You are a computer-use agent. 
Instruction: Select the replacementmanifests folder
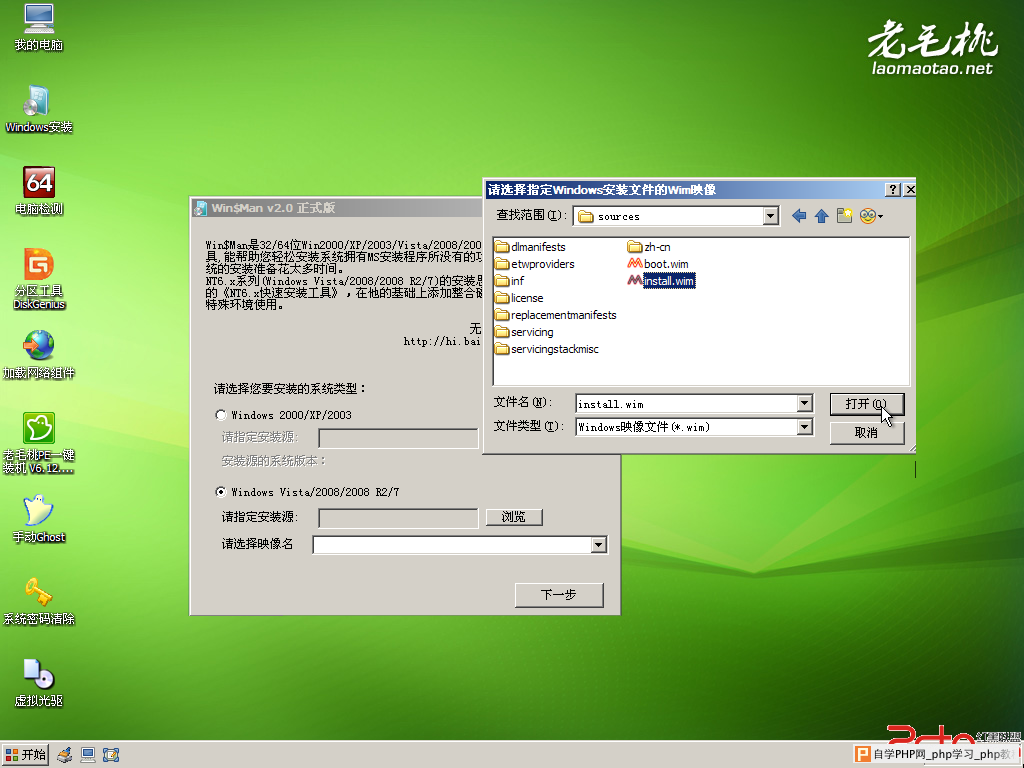pyautogui.click(x=556, y=315)
